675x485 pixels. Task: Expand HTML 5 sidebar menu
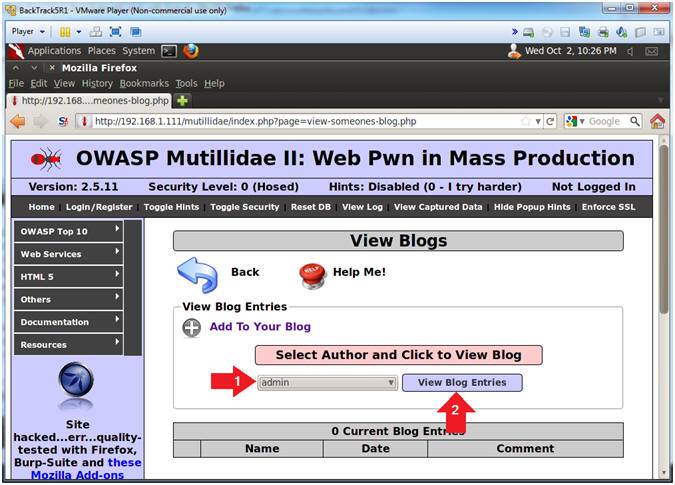click(68, 277)
